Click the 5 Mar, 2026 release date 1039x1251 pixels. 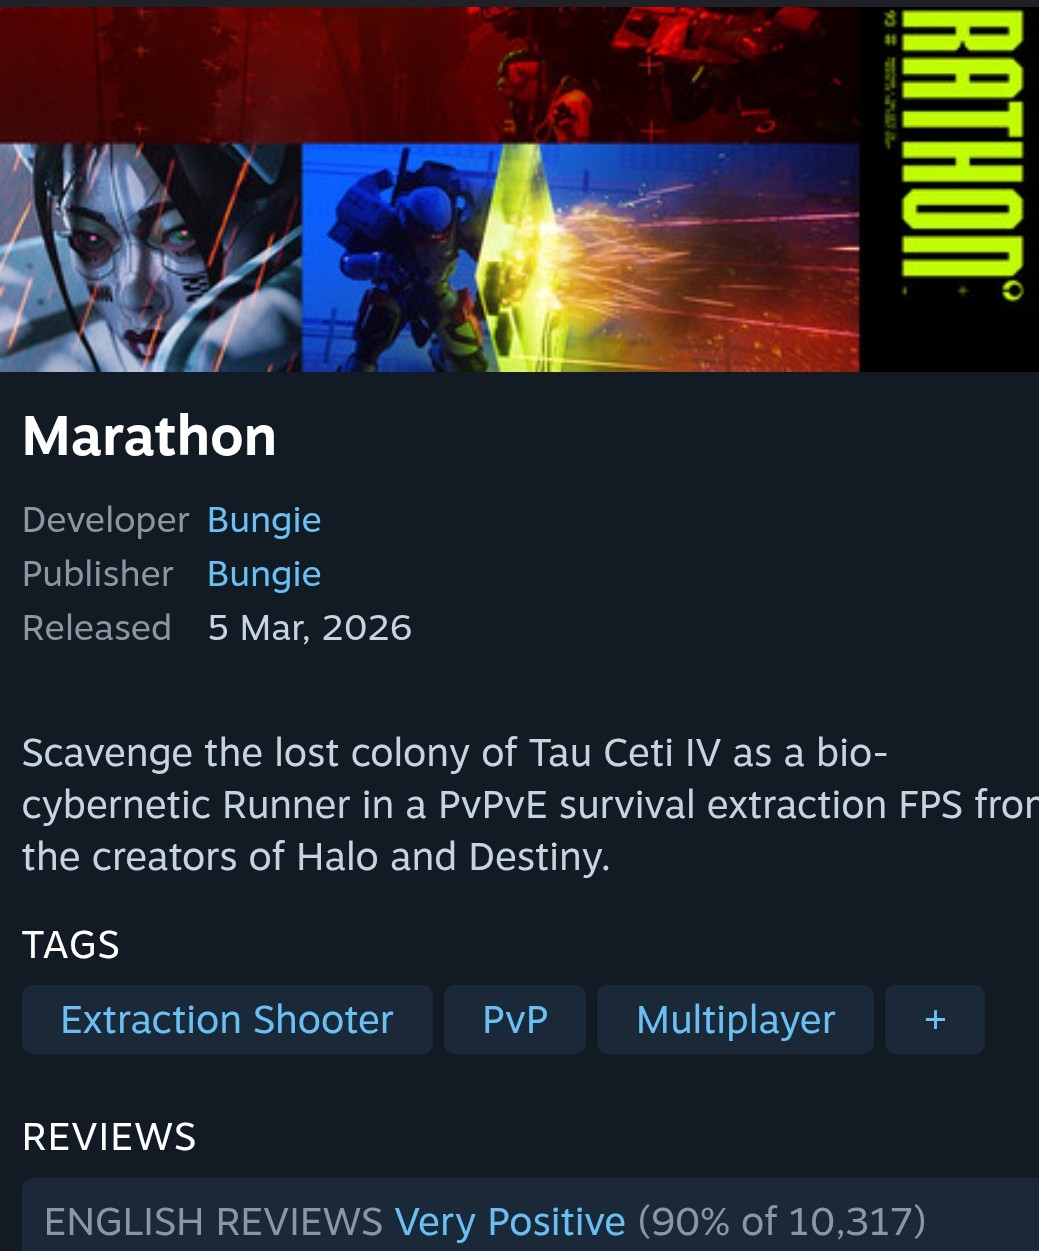point(310,628)
